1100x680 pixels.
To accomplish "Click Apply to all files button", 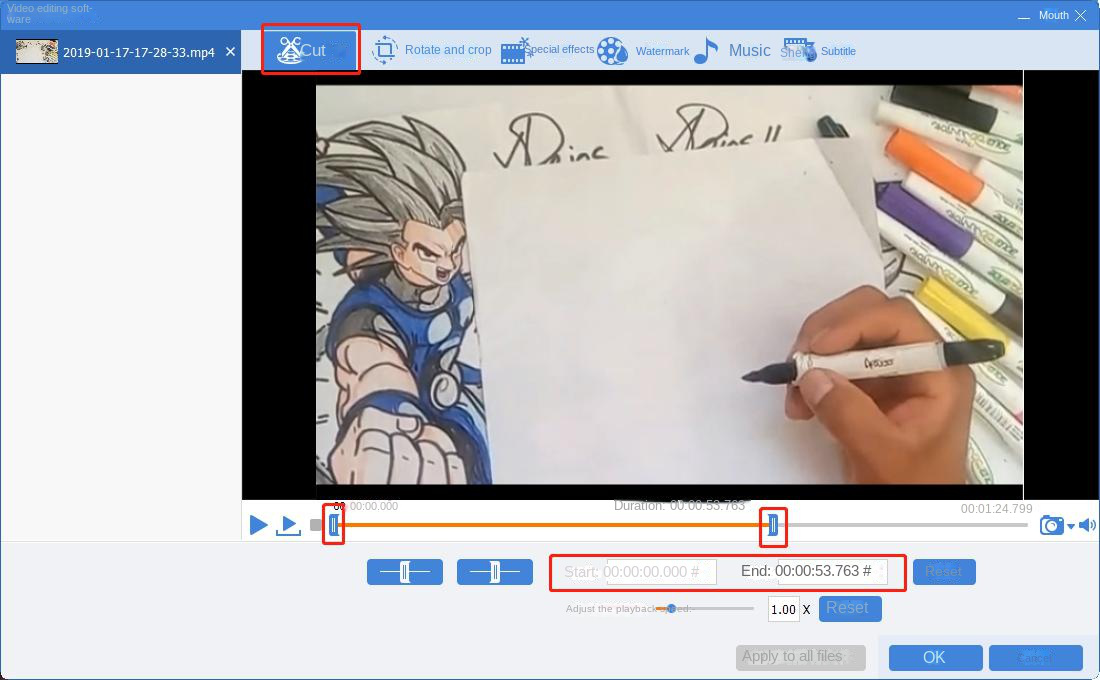I will coord(800,658).
